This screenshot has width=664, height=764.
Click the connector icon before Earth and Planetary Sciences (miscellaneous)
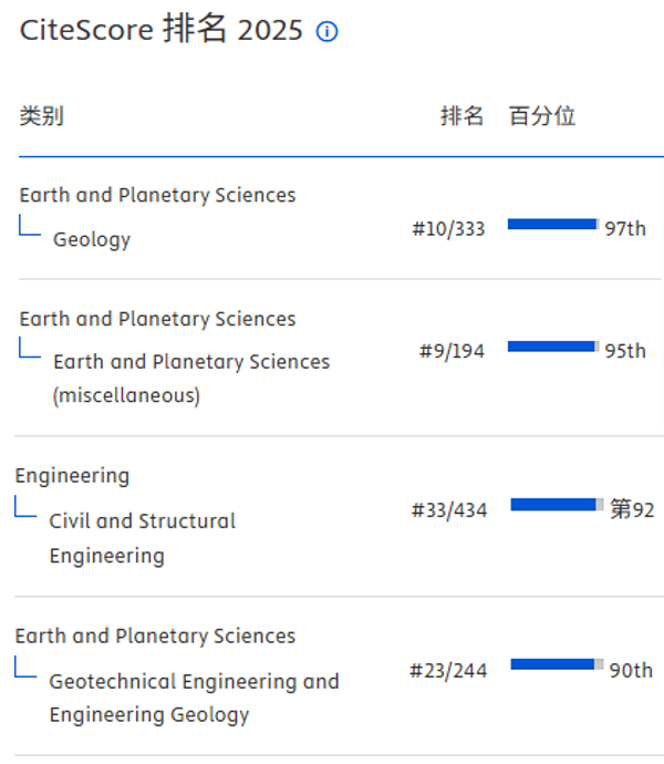pyautogui.click(x=30, y=347)
